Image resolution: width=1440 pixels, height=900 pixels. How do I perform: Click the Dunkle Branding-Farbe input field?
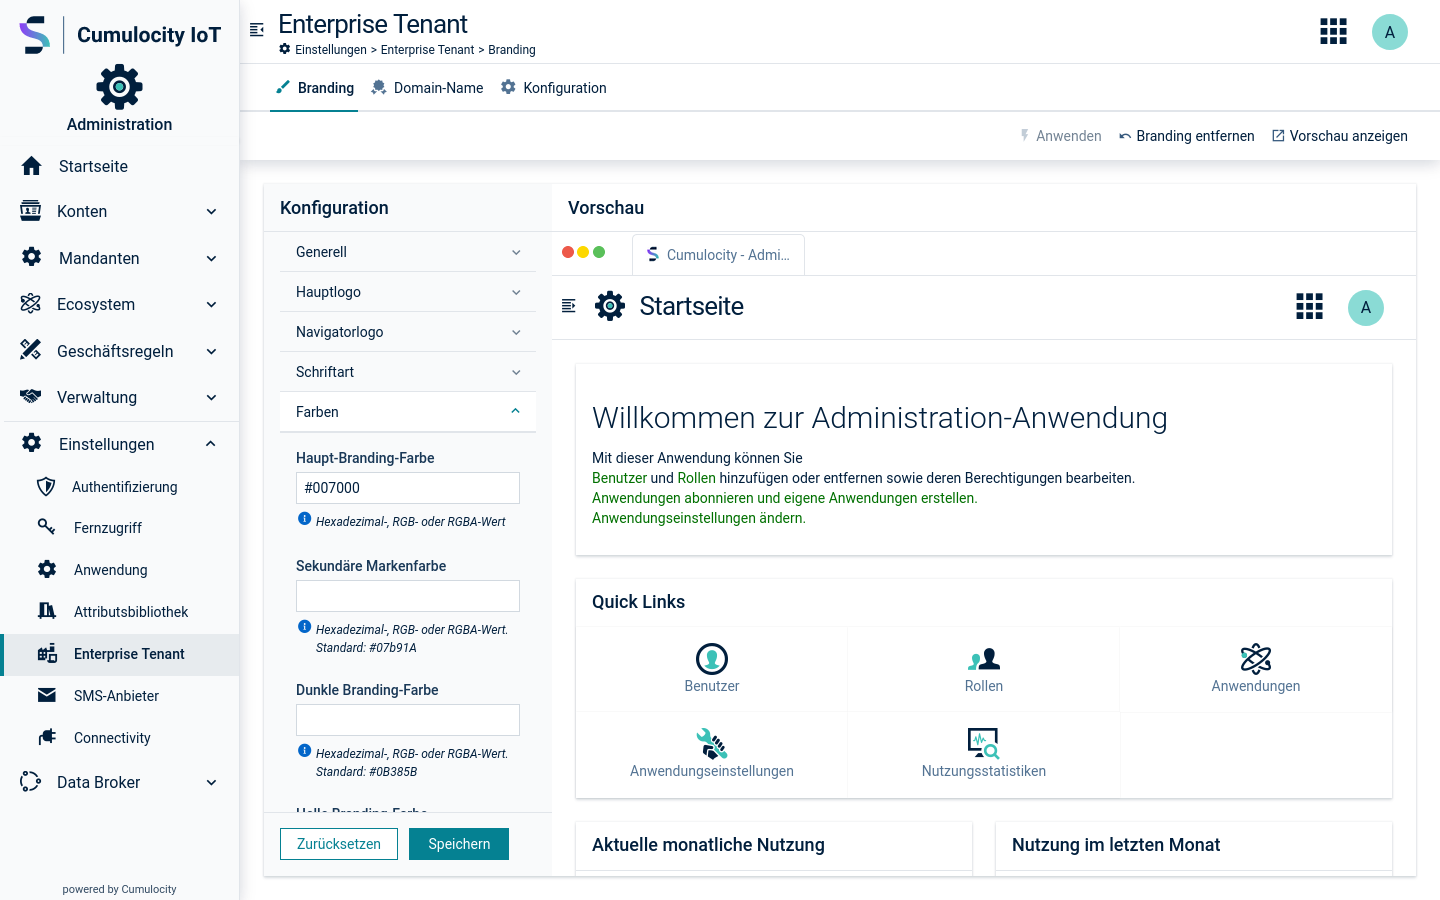pyautogui.click(x=408, y=720)
